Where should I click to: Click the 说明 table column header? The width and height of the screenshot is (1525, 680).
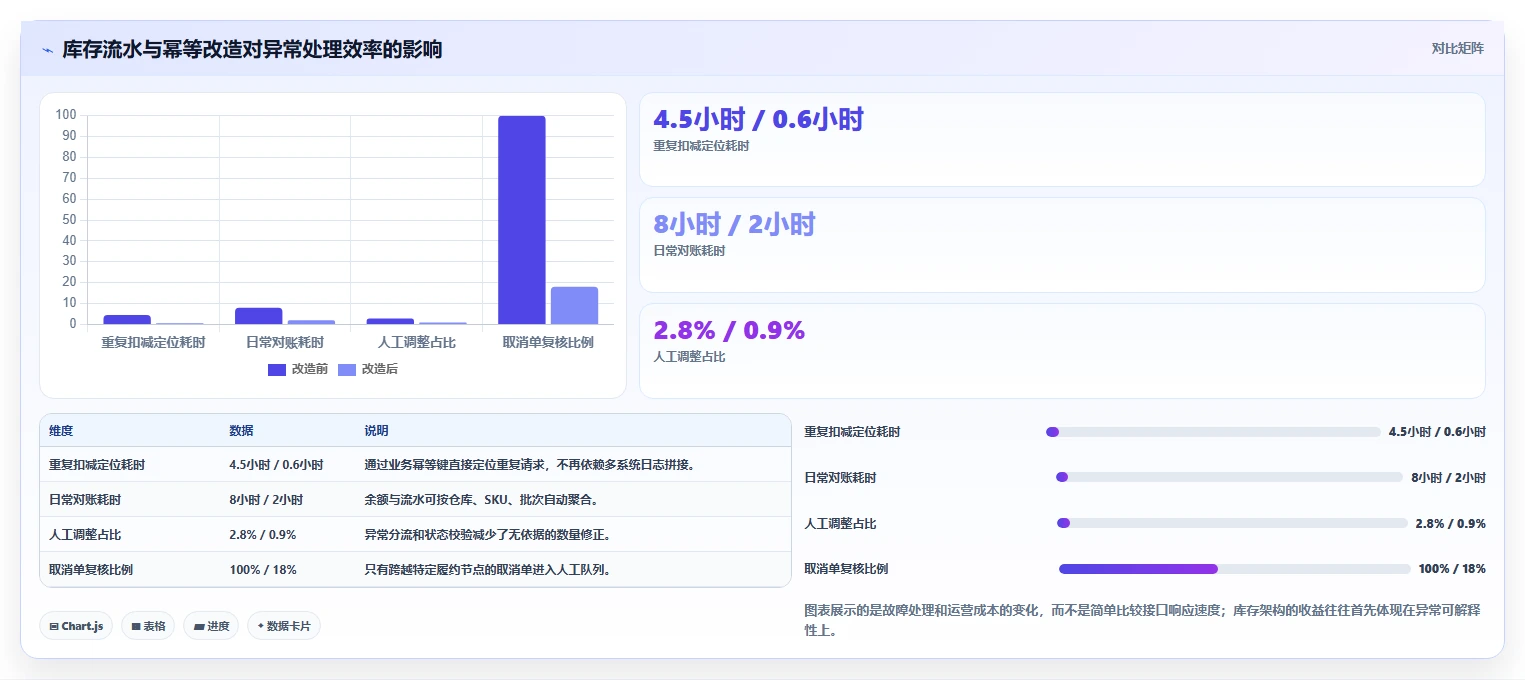pyautogui.click(x=376, y=431)
